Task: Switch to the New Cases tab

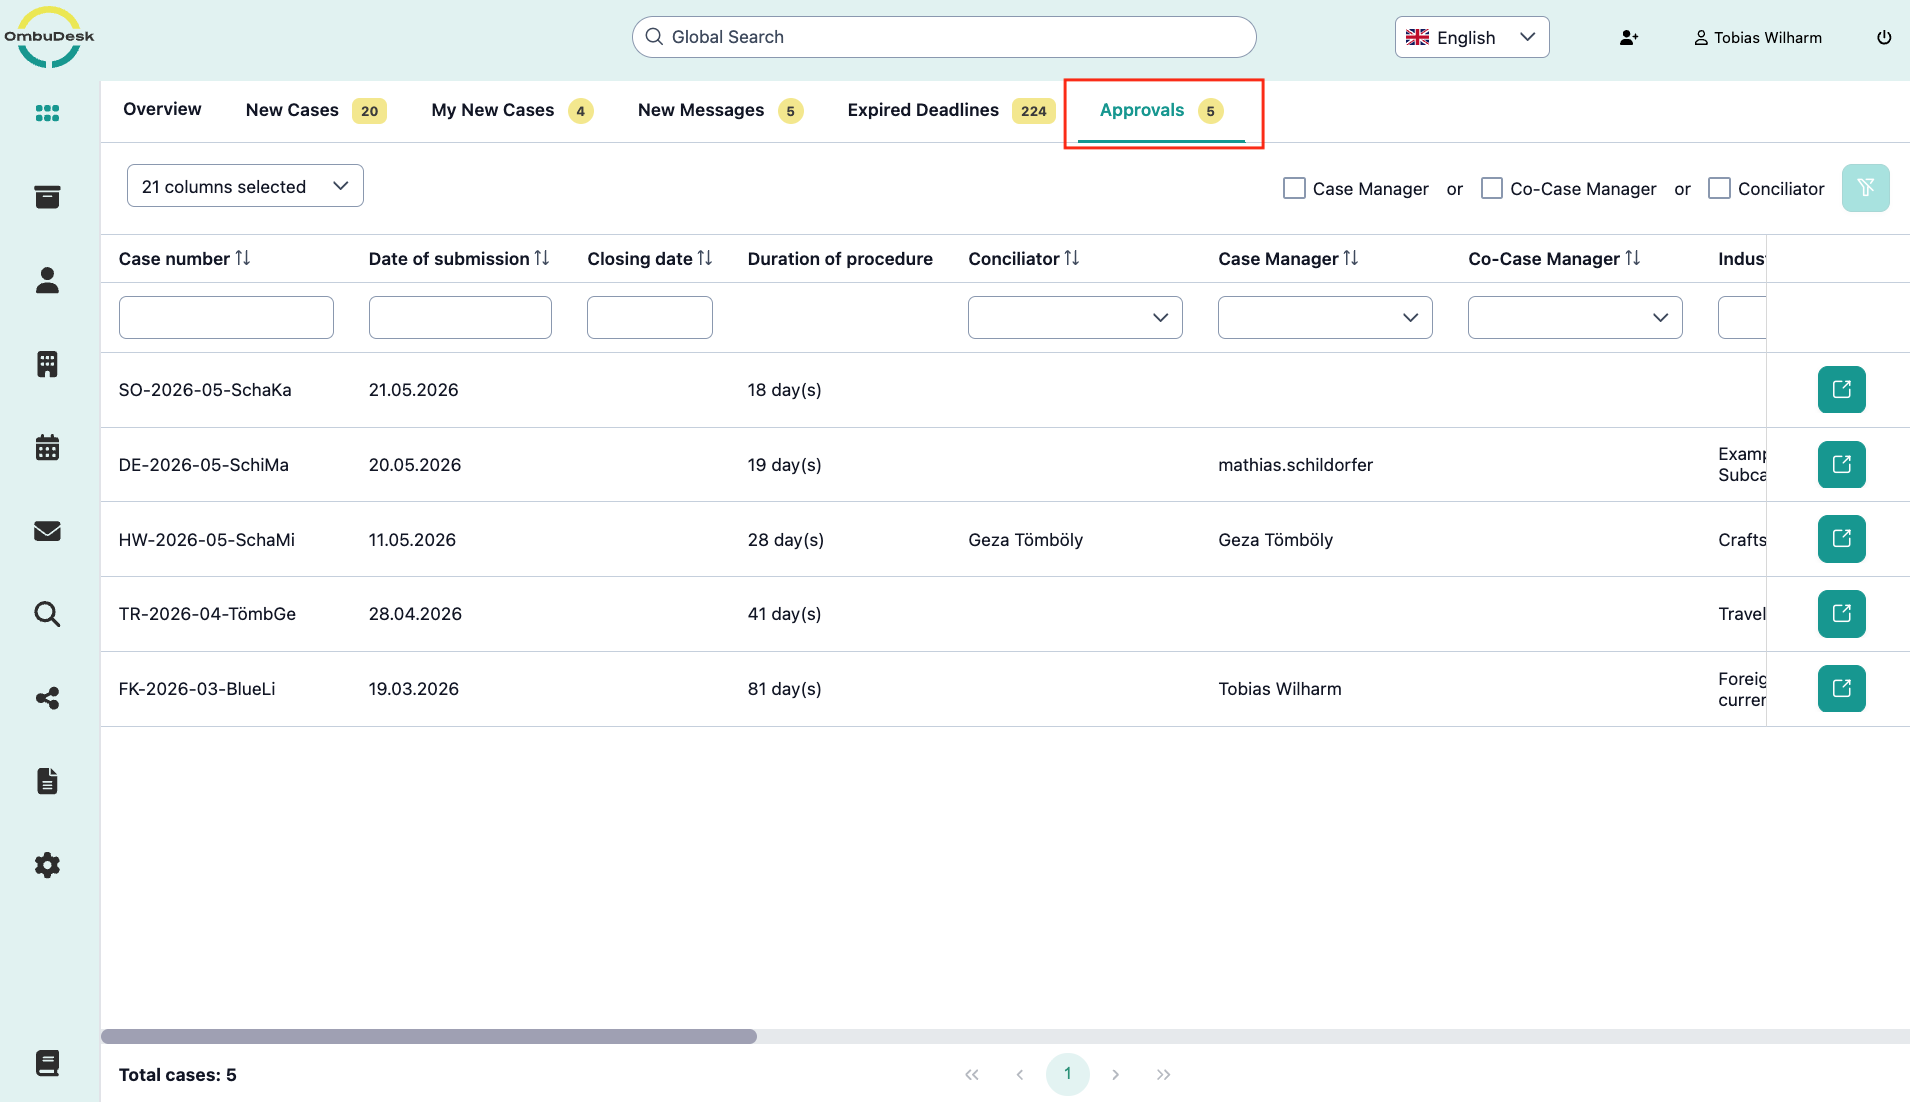Action: point(316,110)
